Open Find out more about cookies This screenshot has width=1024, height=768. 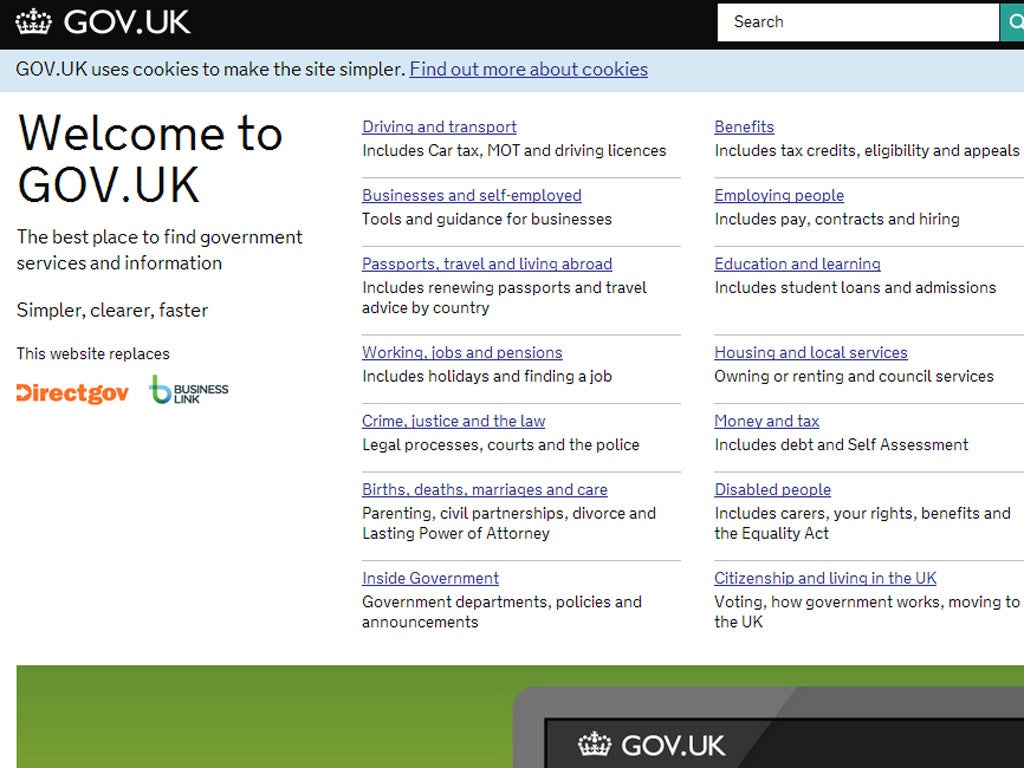(x=527, y=69)
